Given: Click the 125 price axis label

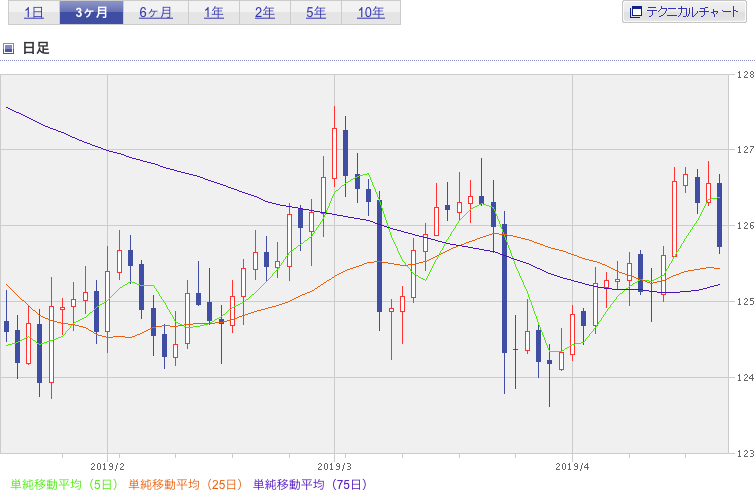Looking at the screenshot, I should pyautogui.click(x=745, y=302).
